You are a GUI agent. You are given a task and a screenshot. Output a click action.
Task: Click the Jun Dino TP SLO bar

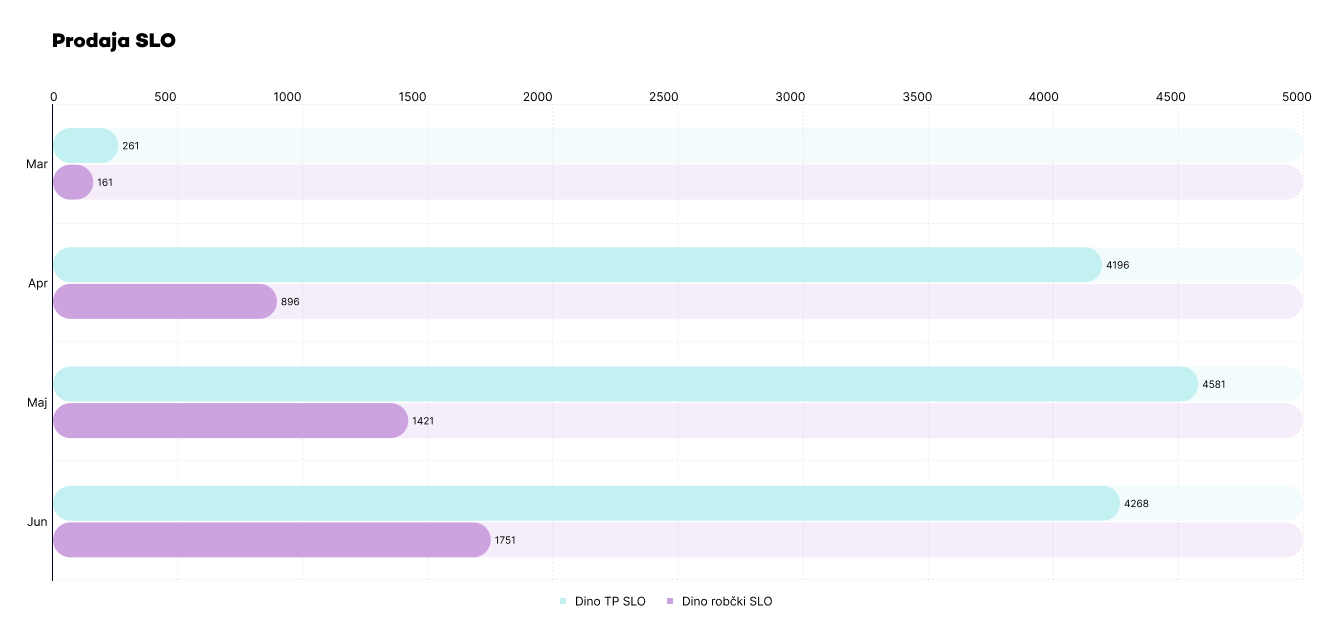pyautogui.click(x=586, y=503)
